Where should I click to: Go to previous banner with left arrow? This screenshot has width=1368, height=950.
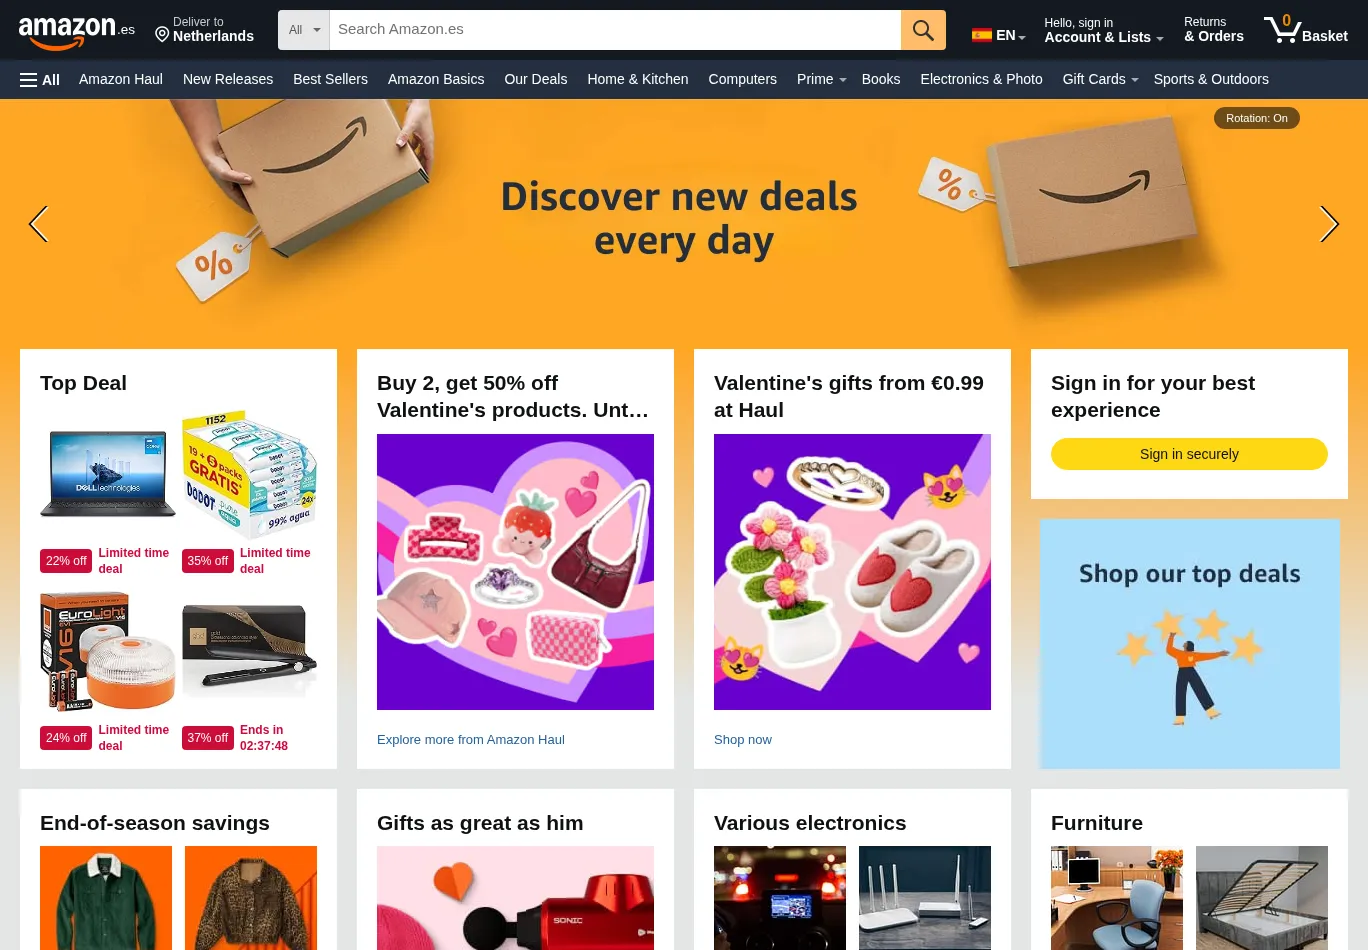point(38,224)
